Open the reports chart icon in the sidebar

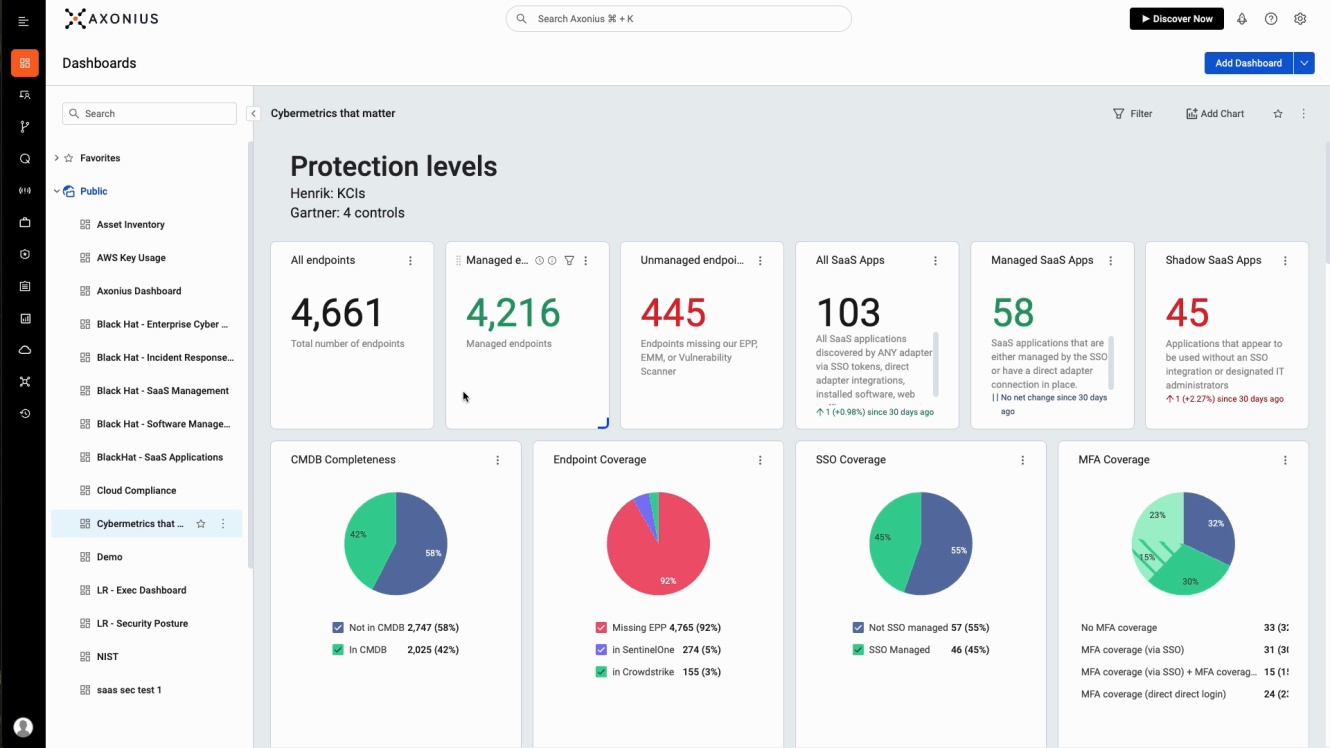(x=25, y=318)
